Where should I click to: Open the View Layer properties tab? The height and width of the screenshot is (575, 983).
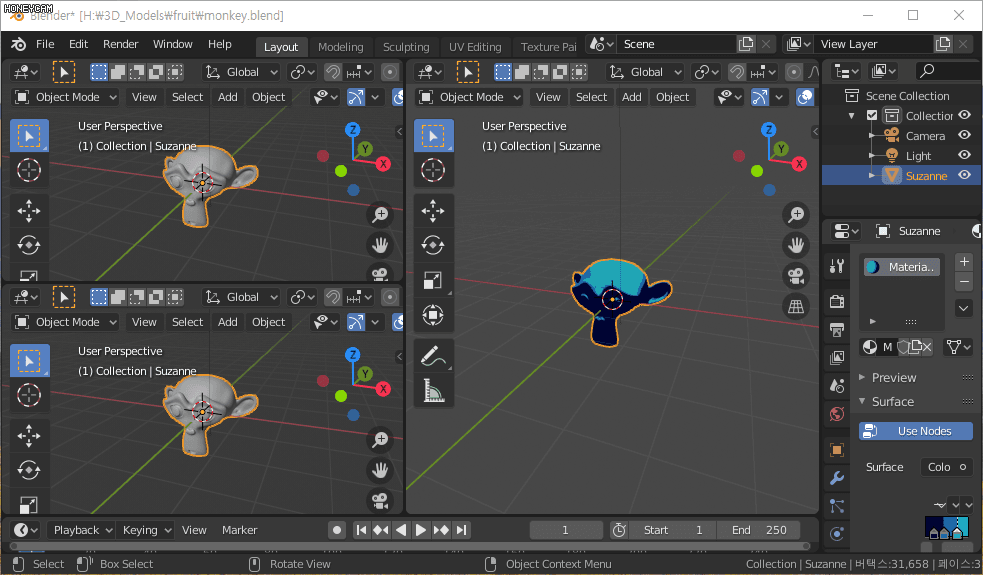point(837,358)
